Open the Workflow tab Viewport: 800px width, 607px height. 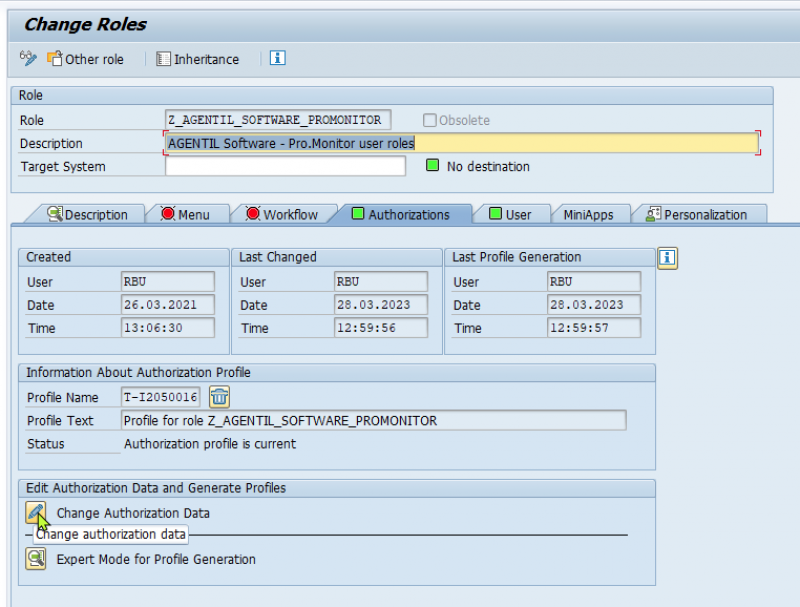coord(281,214)
